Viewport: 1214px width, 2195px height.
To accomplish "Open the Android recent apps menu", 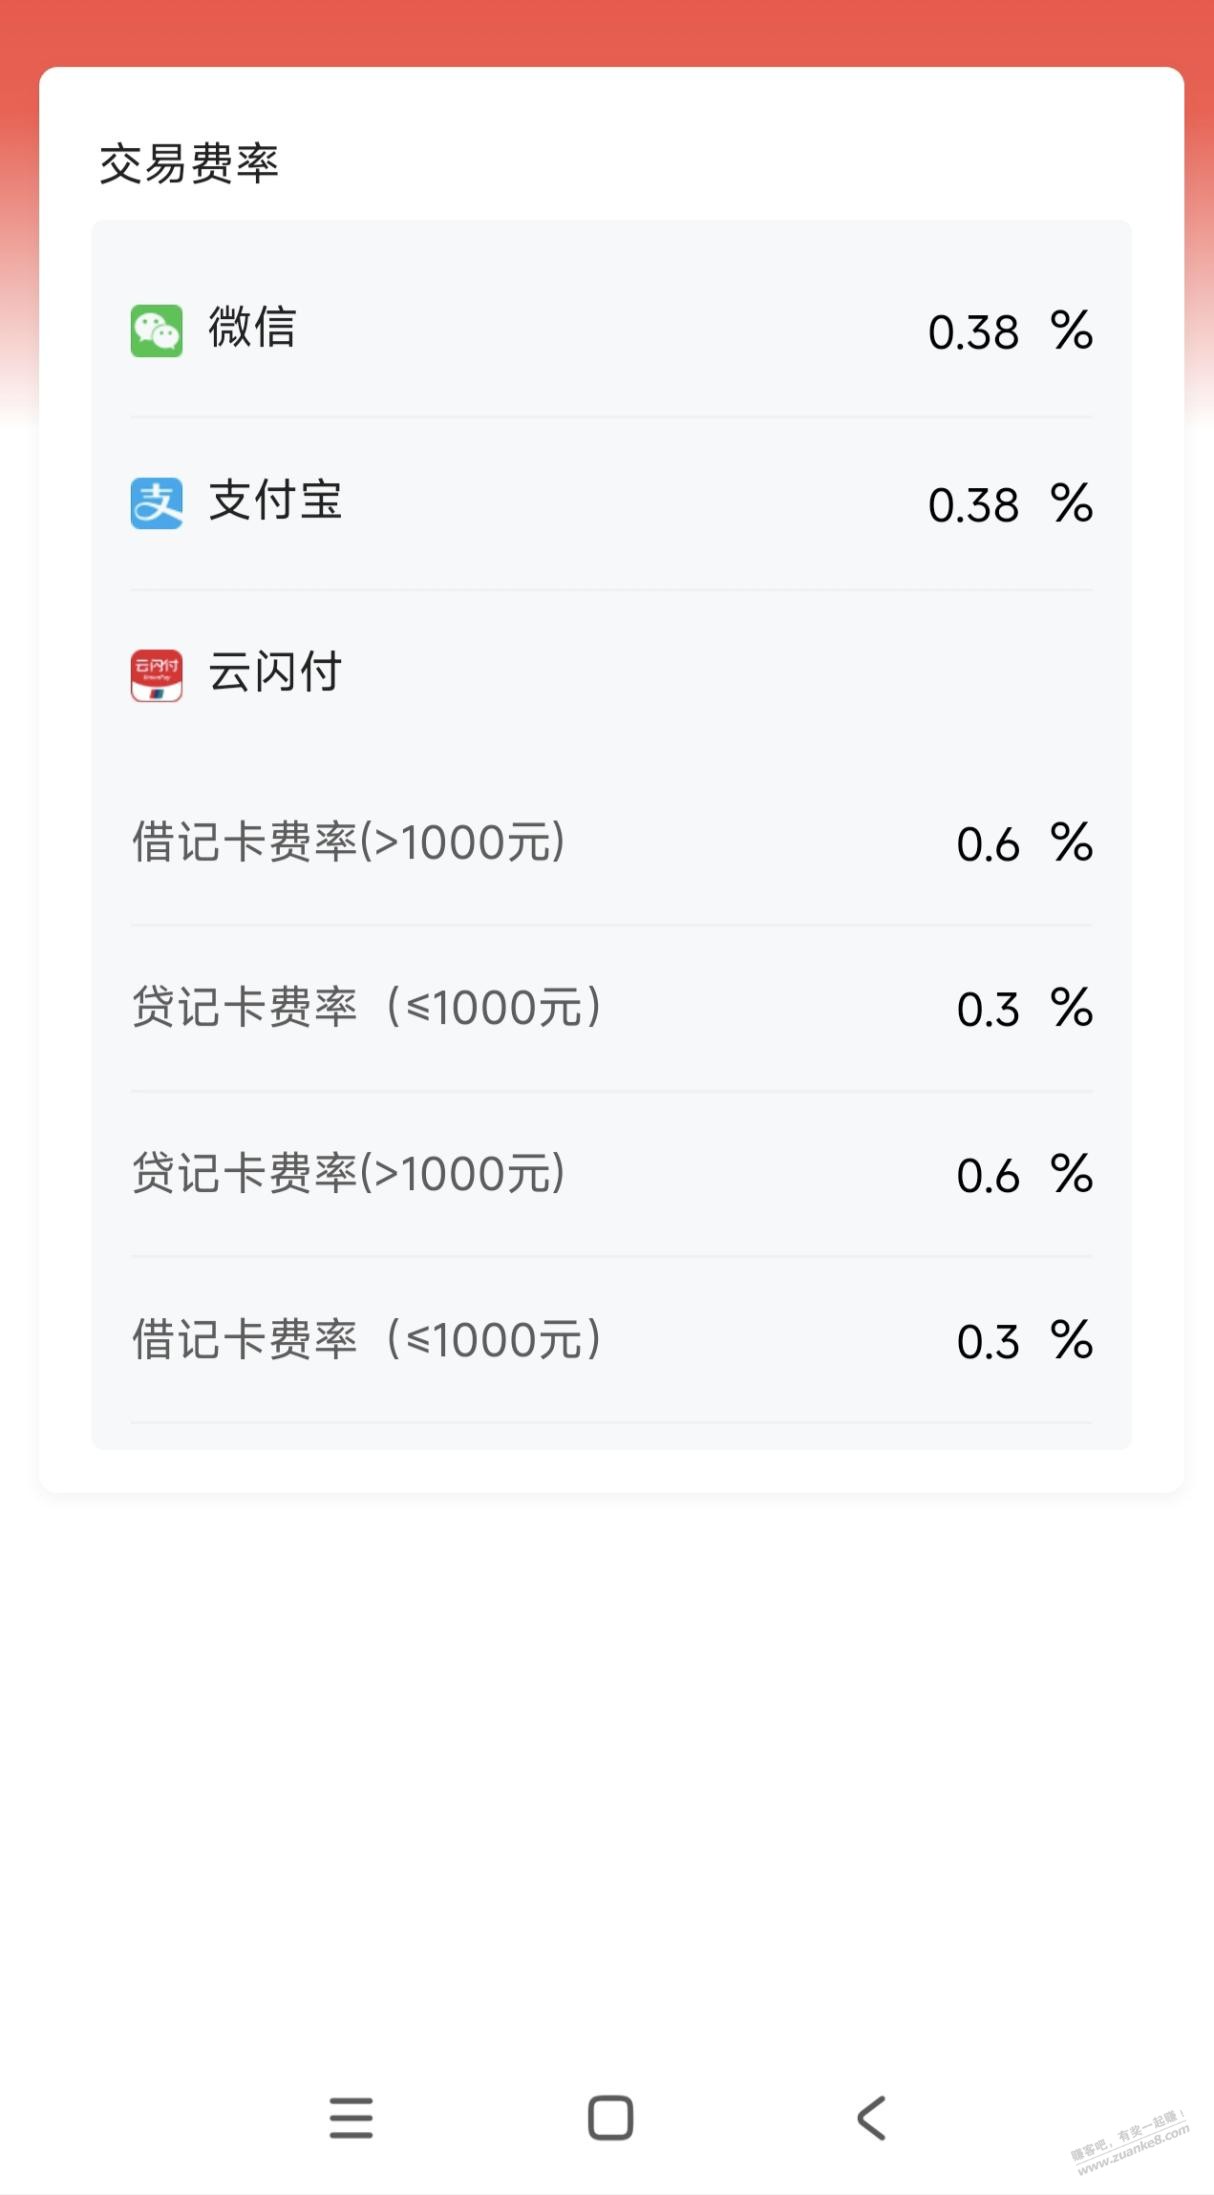I will [351, 2117].
